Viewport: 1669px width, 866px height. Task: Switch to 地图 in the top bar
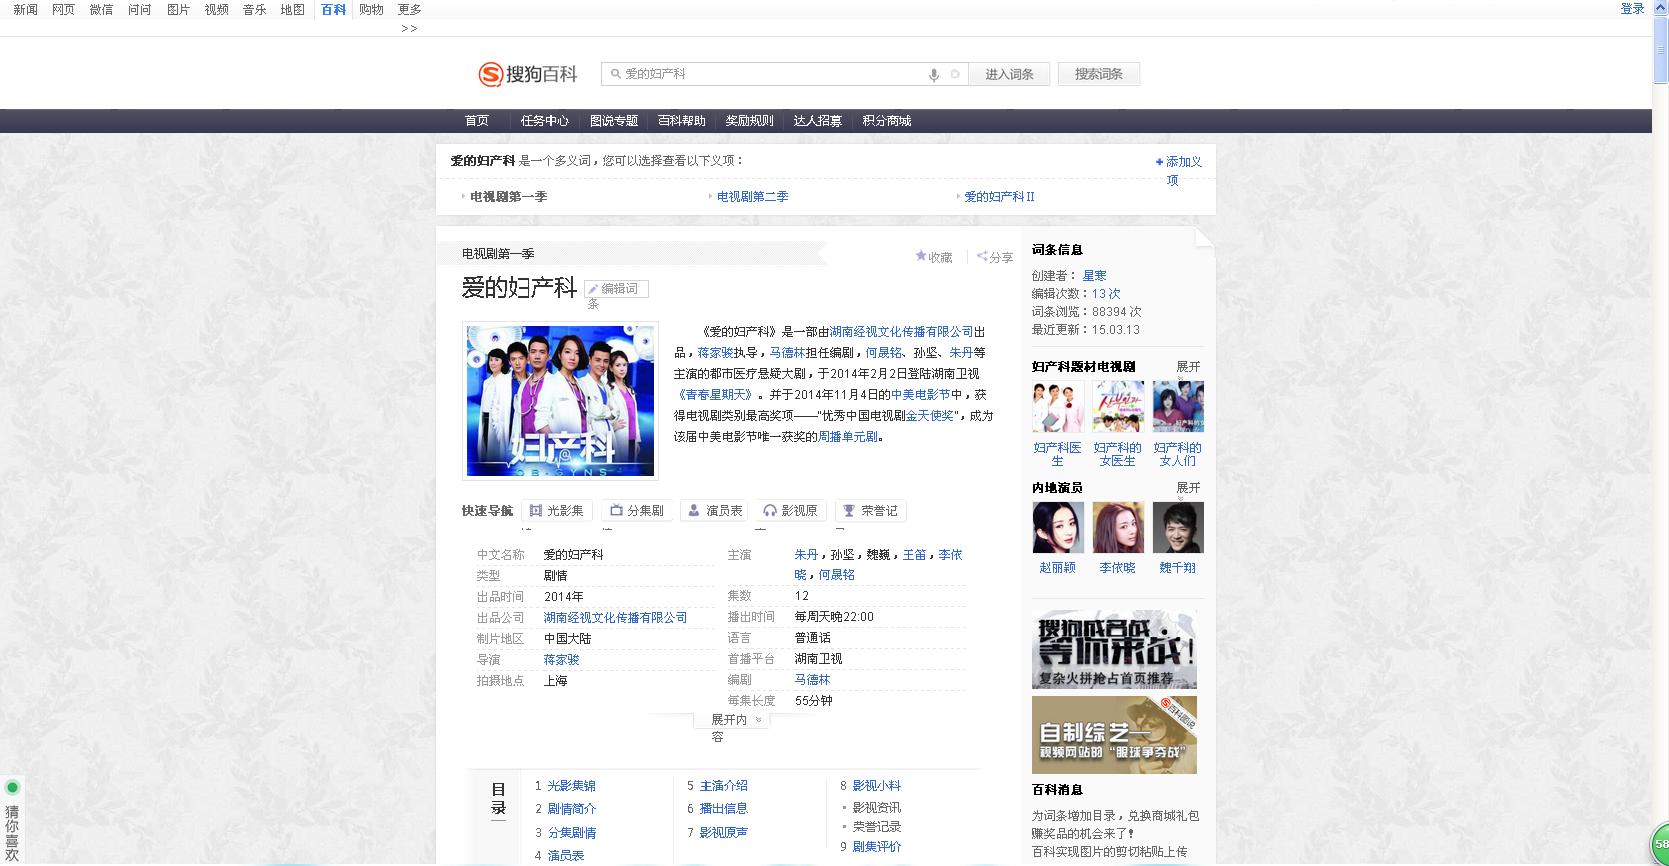(292, 9)
